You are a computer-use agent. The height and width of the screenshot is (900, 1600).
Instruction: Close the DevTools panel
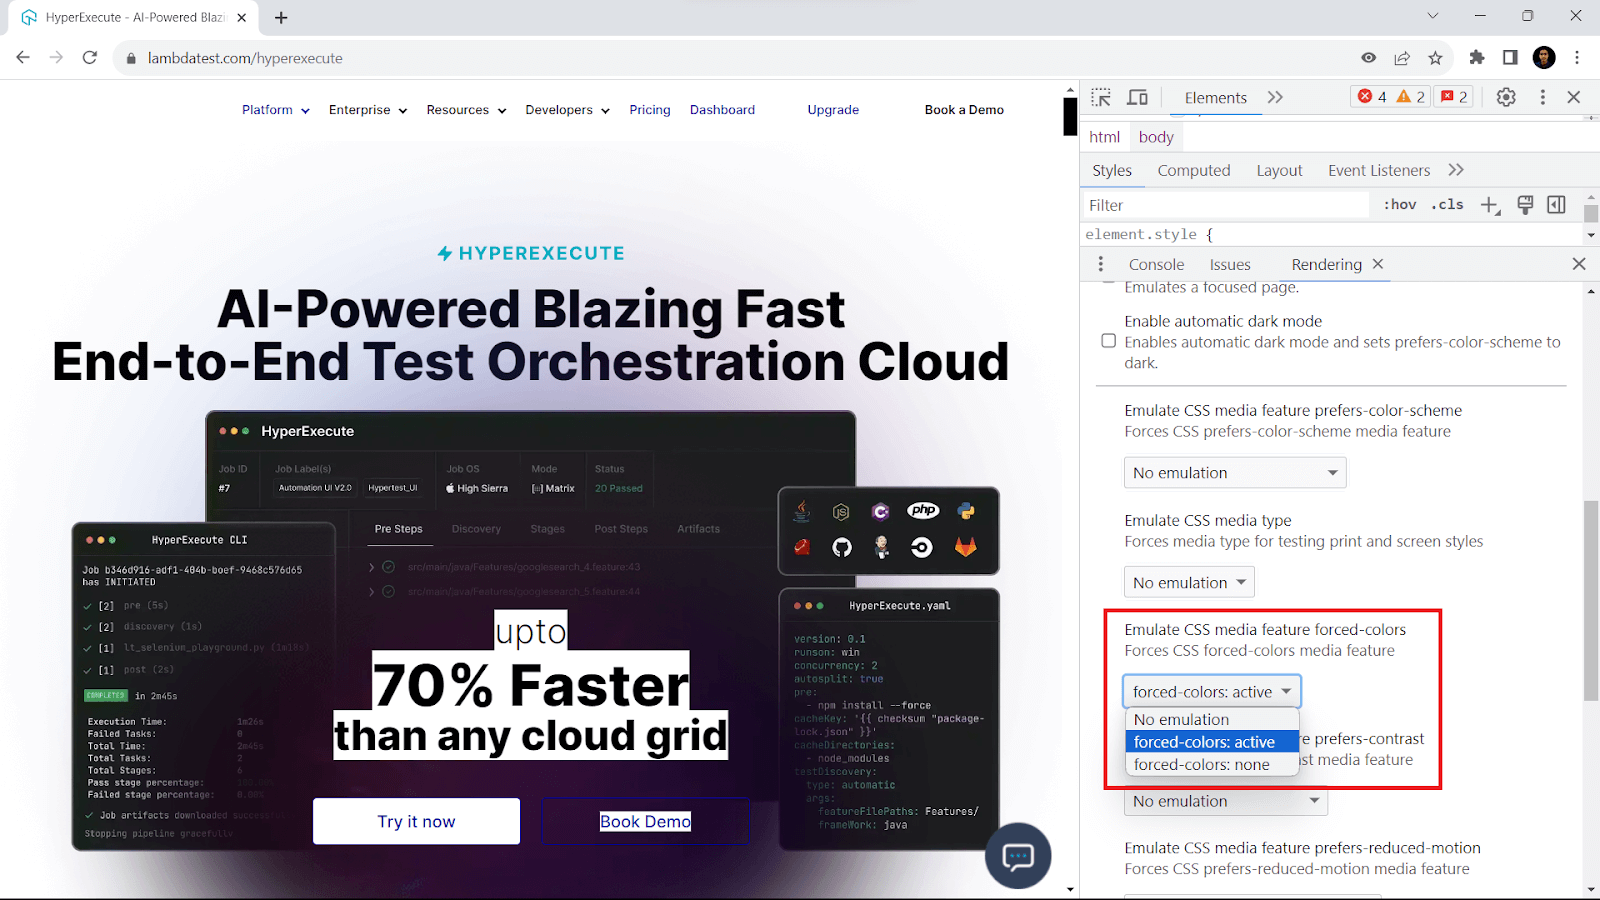[x=1574, y=97]
